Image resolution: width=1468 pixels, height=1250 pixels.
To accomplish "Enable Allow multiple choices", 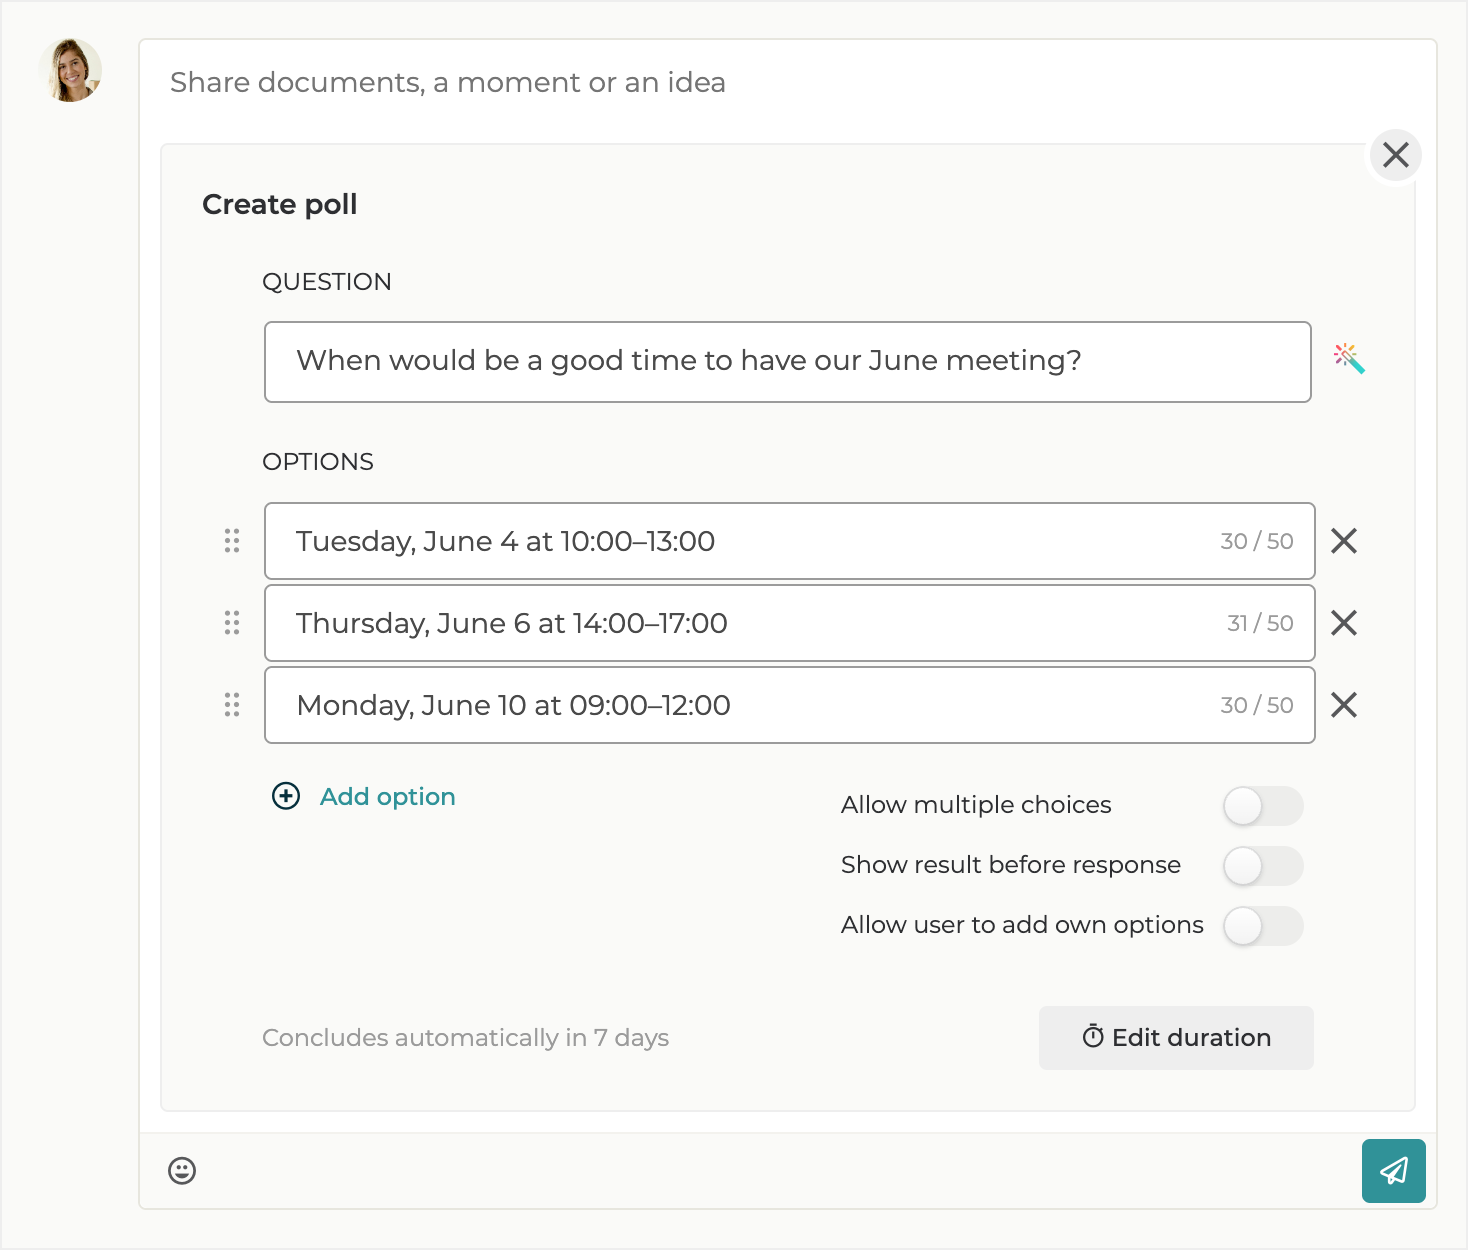I will (1262, 806).
